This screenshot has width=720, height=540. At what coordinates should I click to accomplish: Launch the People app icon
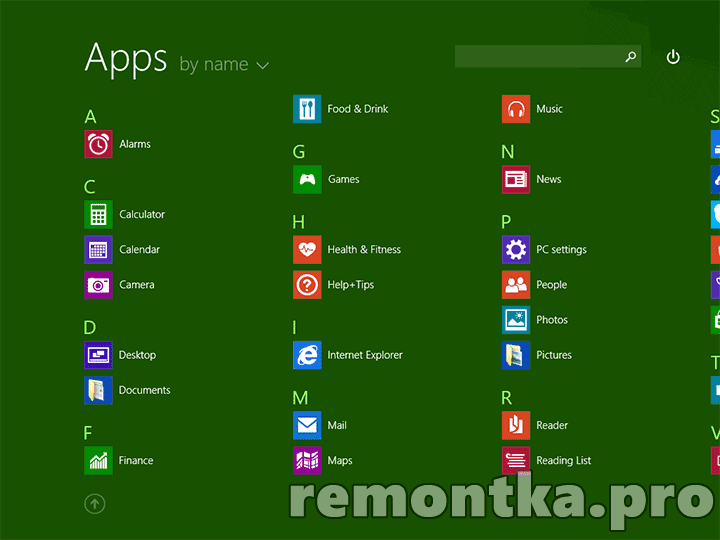516,285
